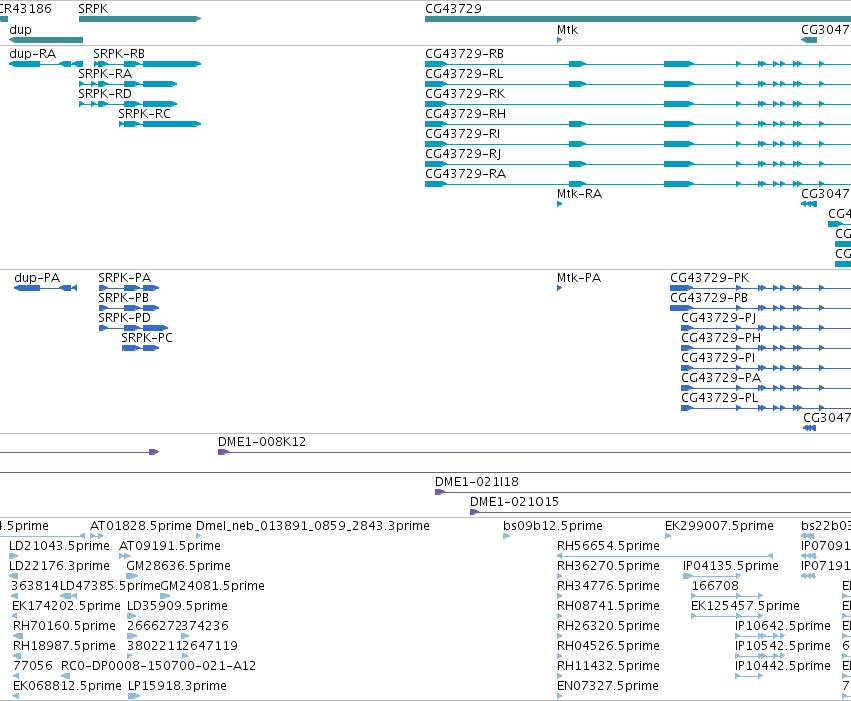This screenshot has width=851, height=701.
Task: Select EST IP04135.5prime
Action: click(731, 566)
